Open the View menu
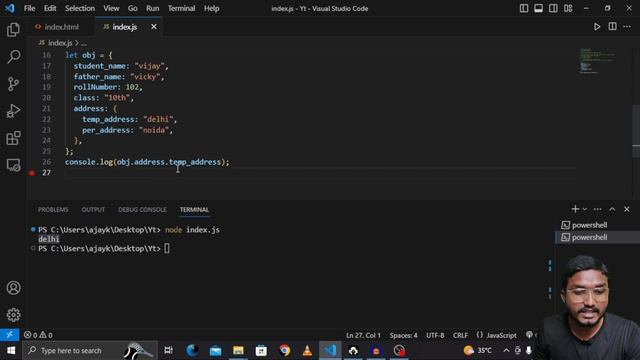The image size is (640, 360). pyautogui.click(x=111, y=8)
